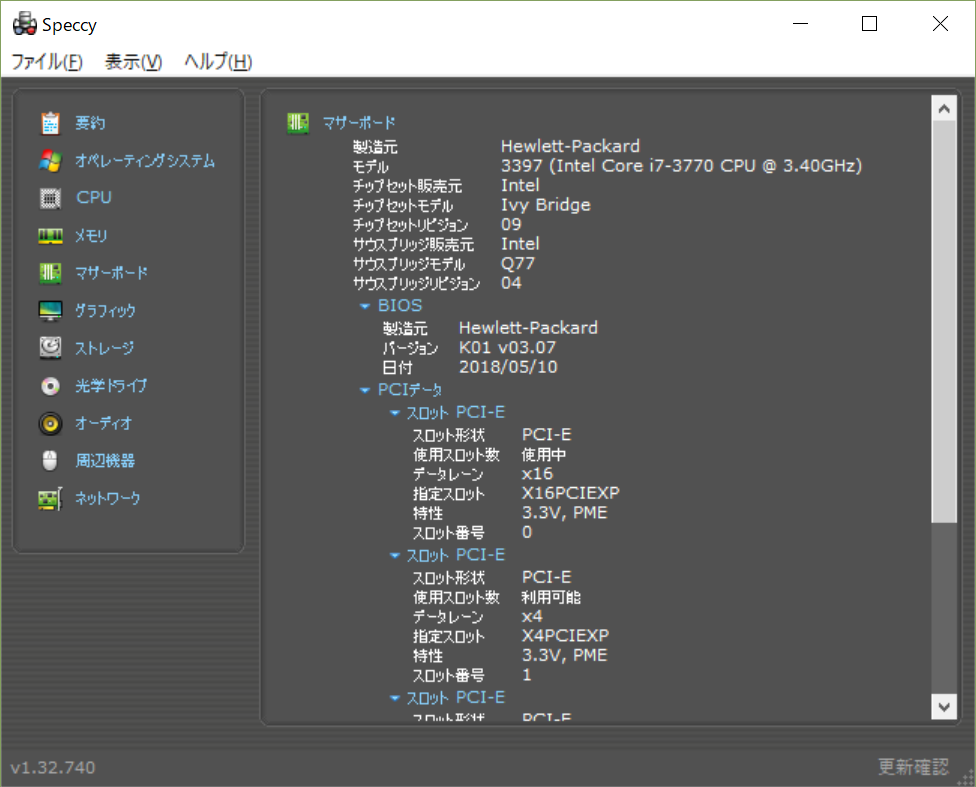This screenshot has height=787, width=976.
Task: Click the ネットワーク card icon
Action: coord(50,499)
